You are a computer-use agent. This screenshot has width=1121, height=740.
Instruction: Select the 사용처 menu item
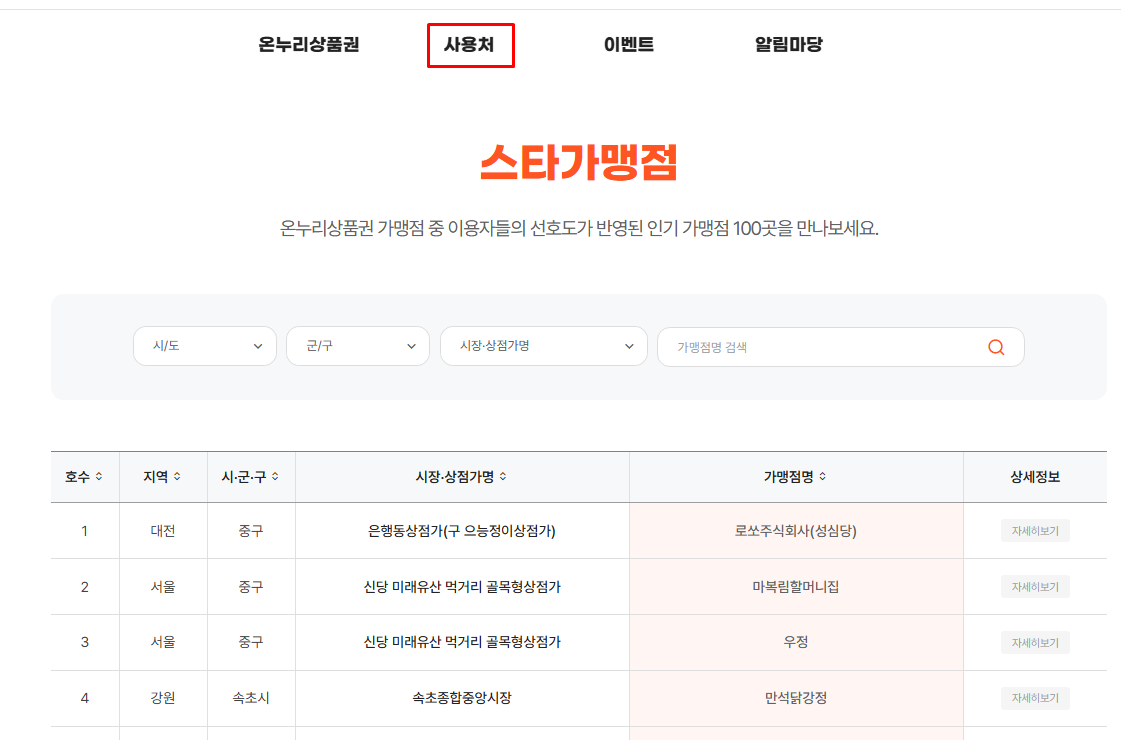click(x=469, y=45)
